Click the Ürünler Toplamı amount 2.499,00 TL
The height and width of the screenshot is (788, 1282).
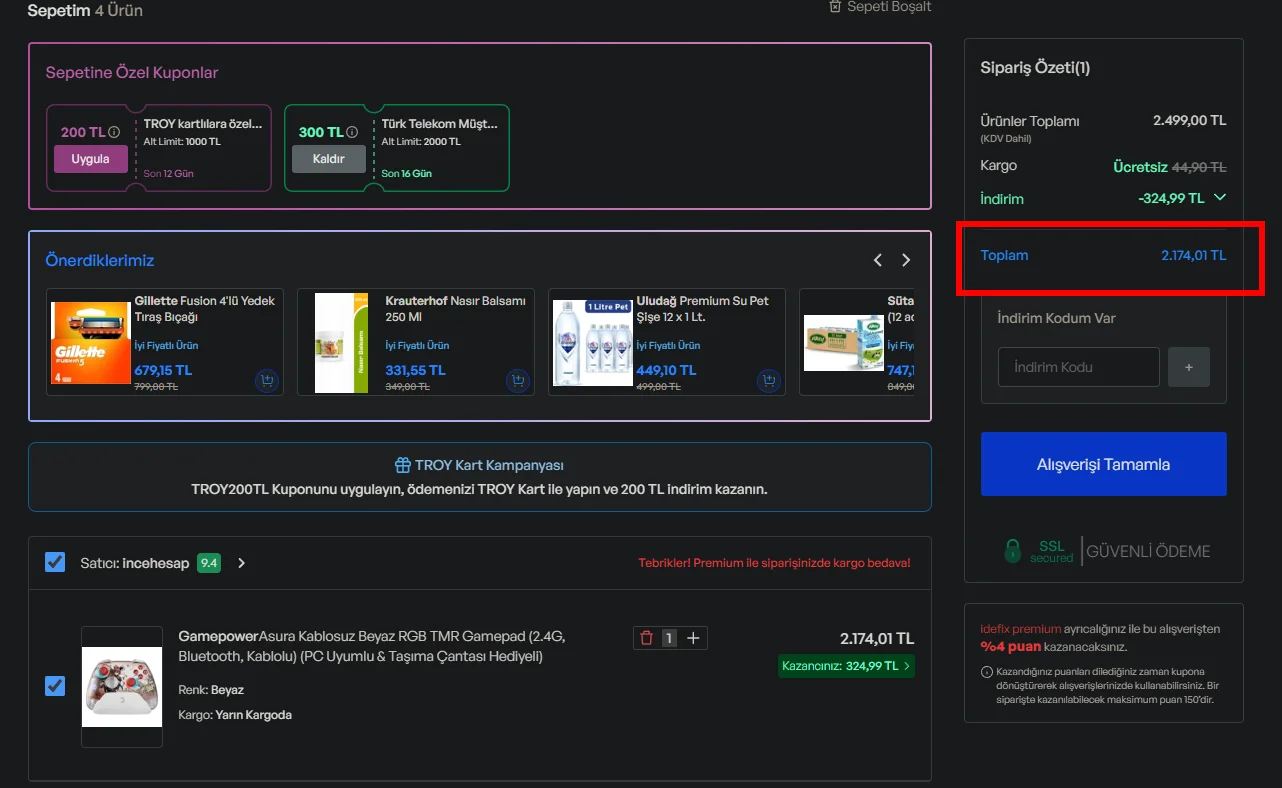click(x=1190, y=121)
